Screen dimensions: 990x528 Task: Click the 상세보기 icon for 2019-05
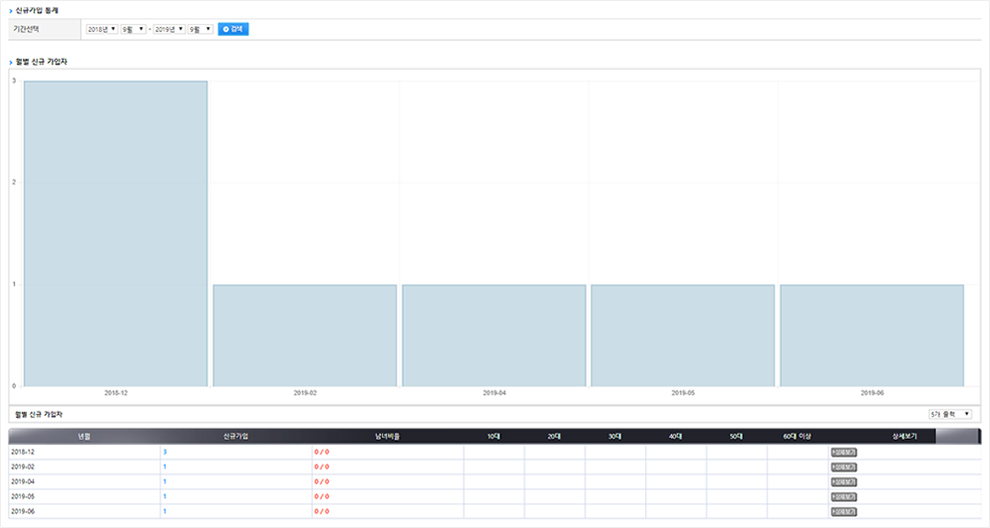tap(843, 496)
